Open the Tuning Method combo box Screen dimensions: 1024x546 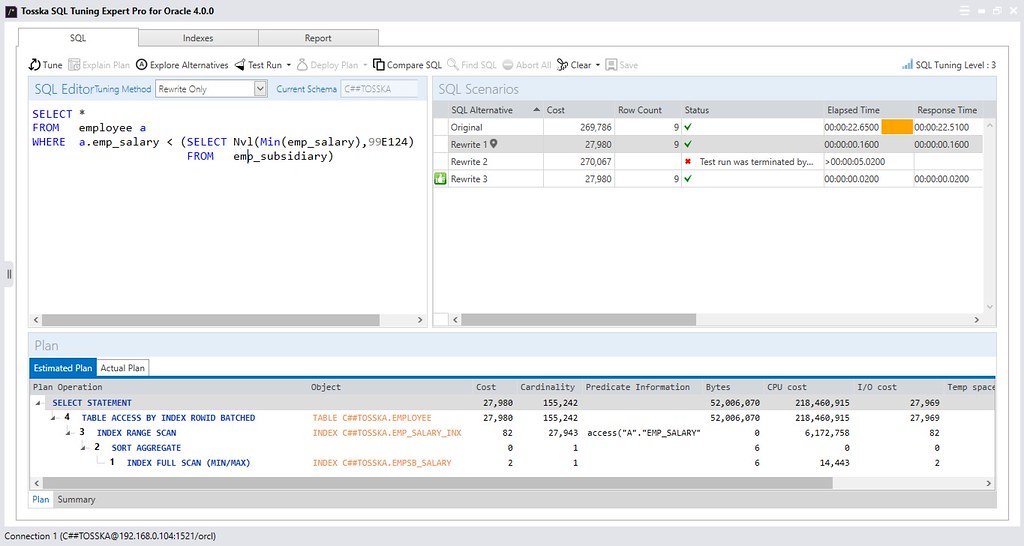(x=211, y=89)
